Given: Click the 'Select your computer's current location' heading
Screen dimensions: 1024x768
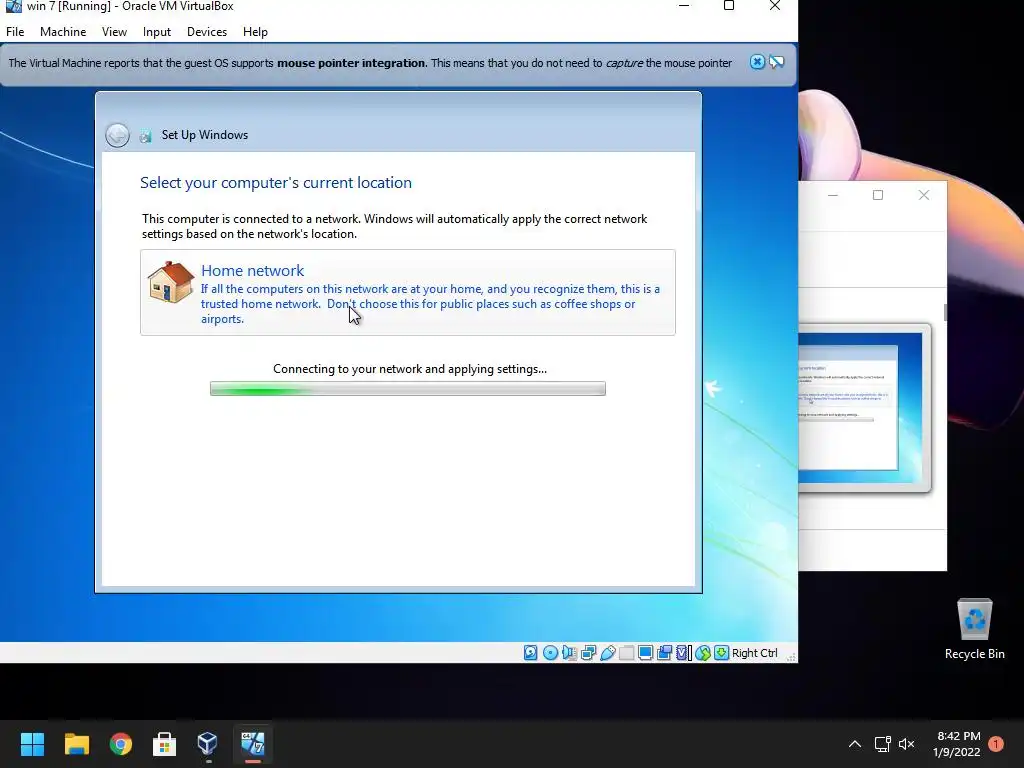Looking at the screenshot, I should point(276,183).
